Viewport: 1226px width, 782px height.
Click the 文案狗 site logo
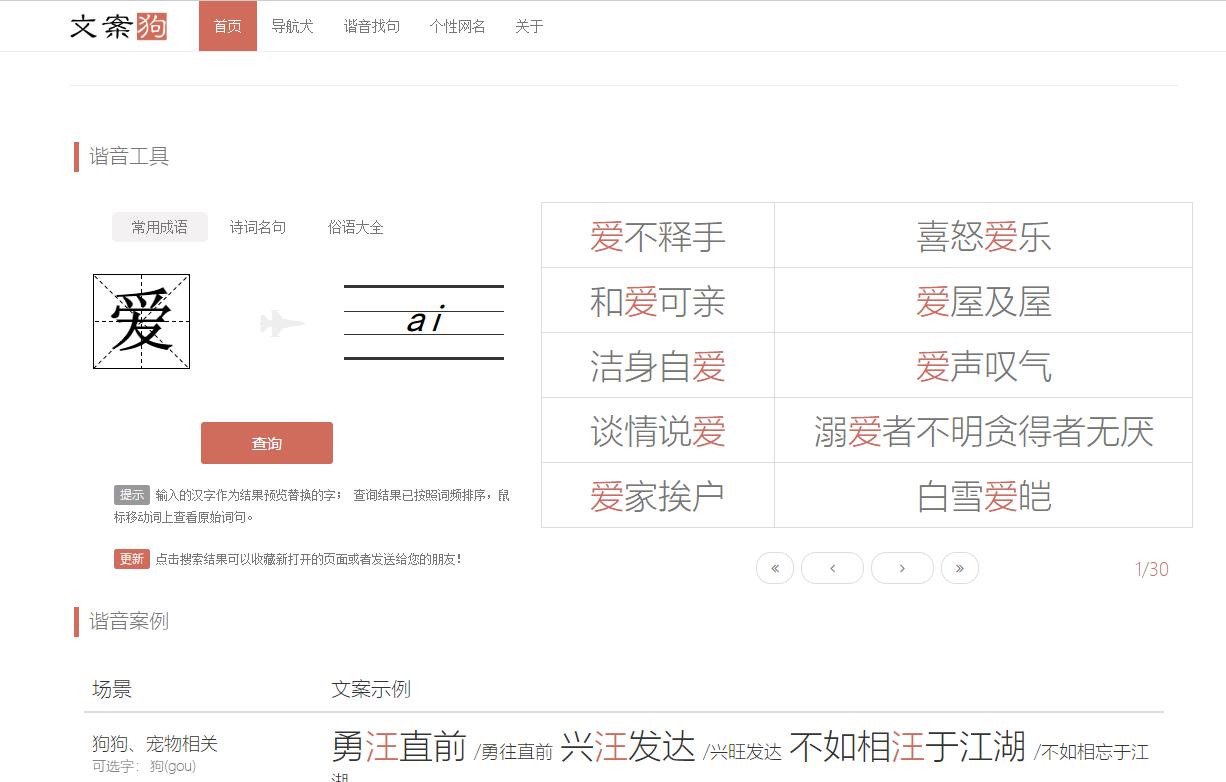tap(117, 27)
